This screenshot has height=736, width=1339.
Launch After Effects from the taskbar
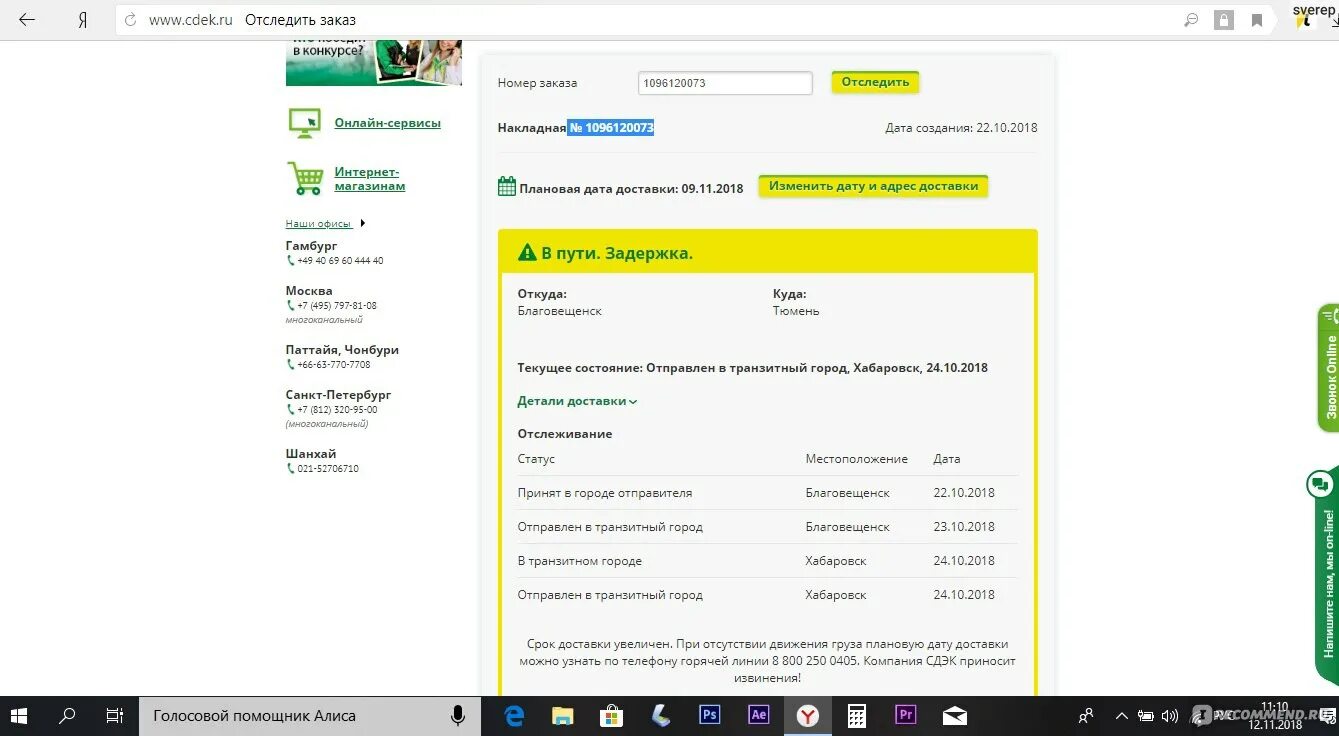click(758, 715)
